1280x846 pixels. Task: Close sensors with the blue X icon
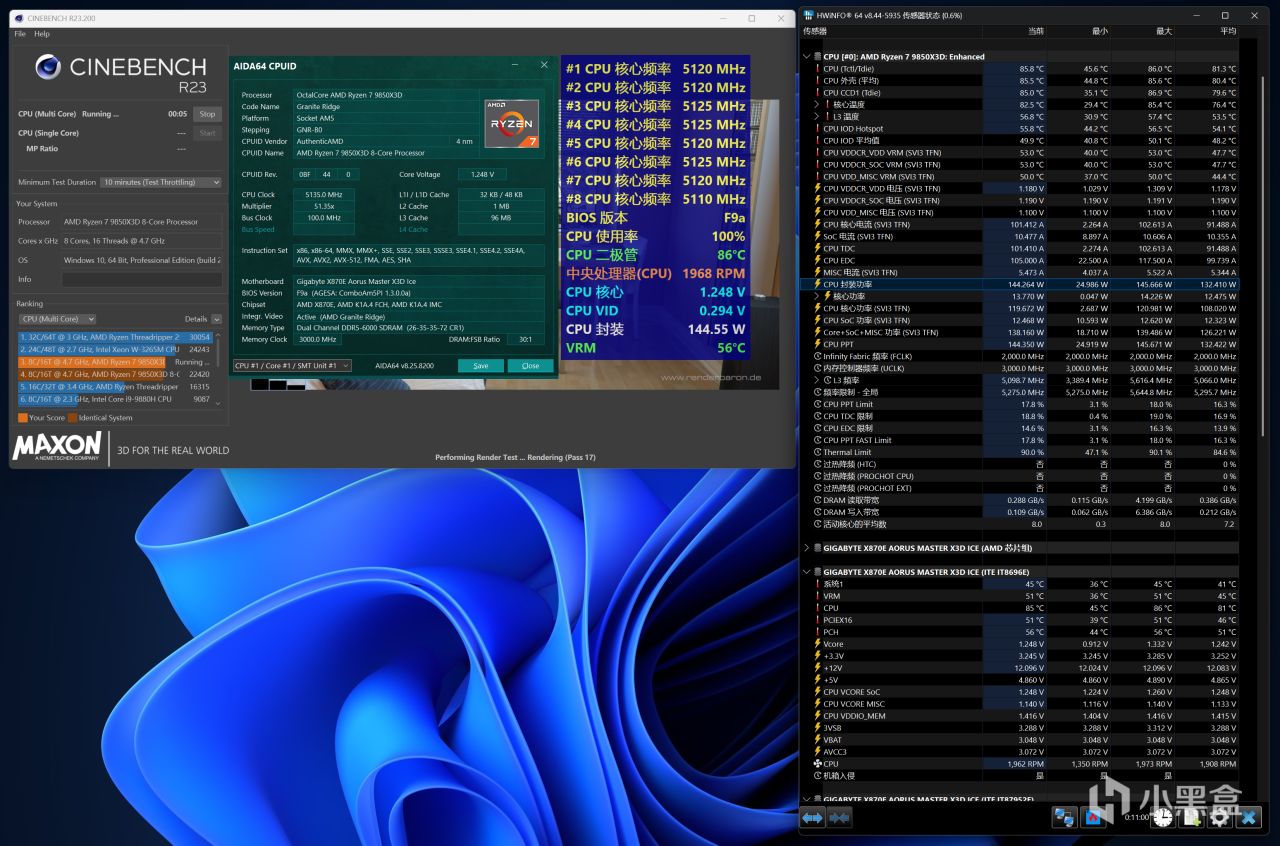point(1248,817)
